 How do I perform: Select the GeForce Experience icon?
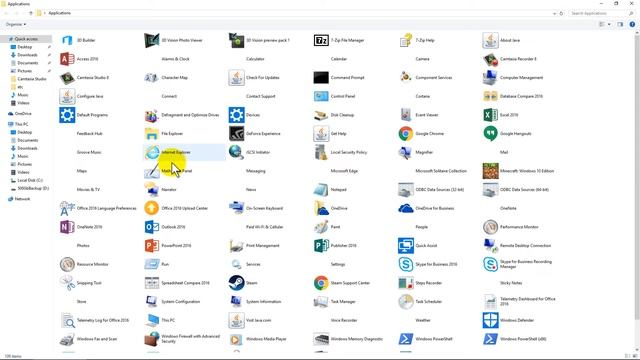coord(236,133)
